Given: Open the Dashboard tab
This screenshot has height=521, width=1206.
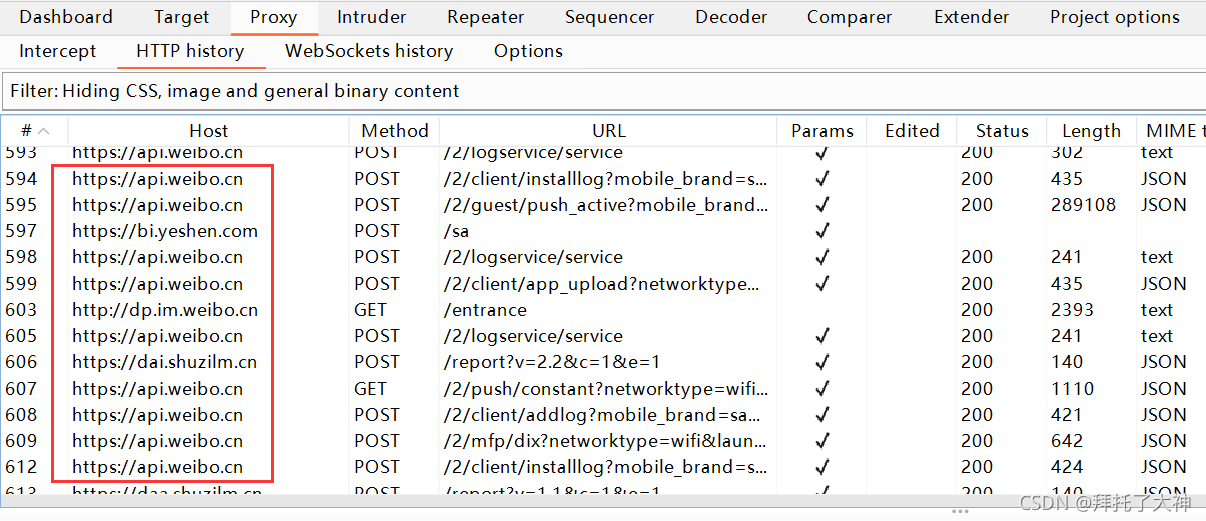Looking at the screenshot, I should click(66, 17).
